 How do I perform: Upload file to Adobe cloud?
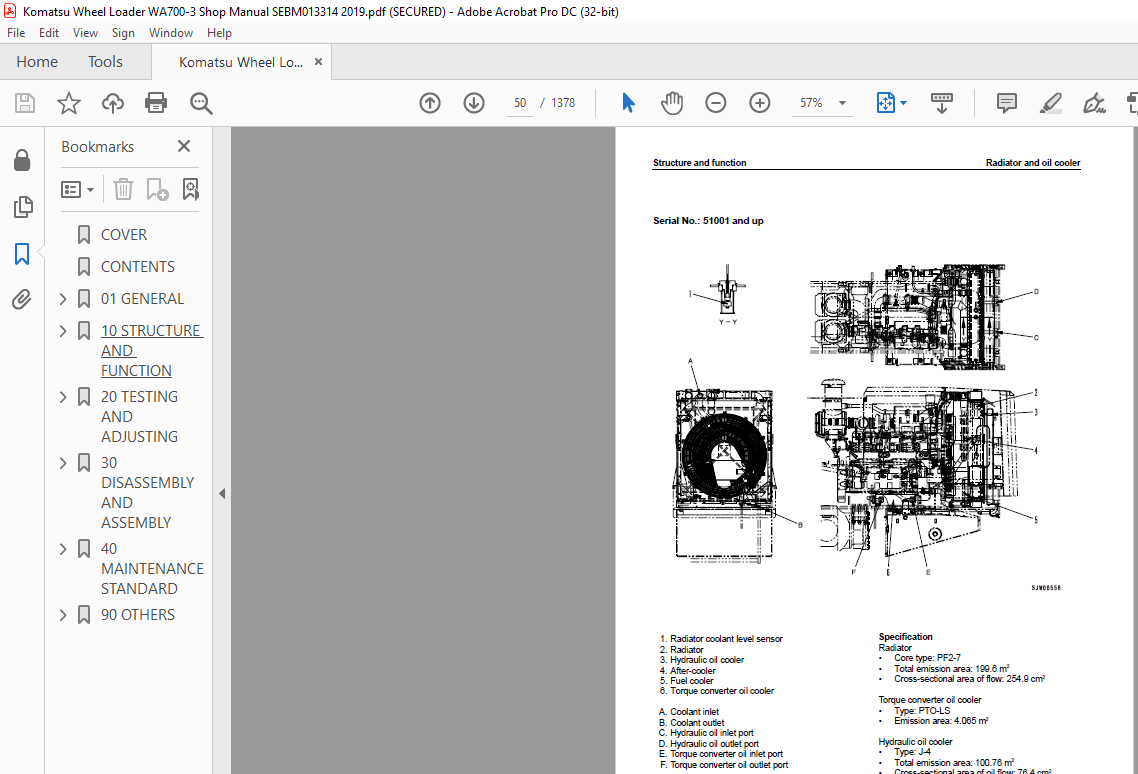click(x=112, y=103)
